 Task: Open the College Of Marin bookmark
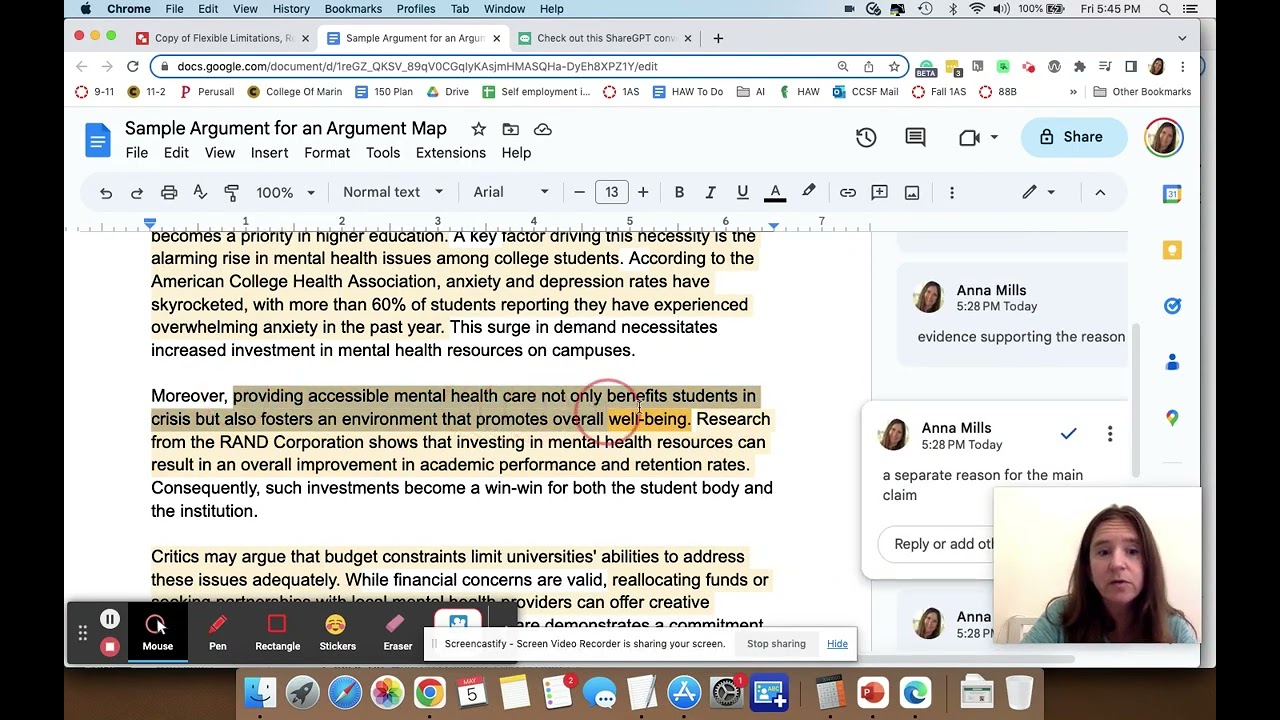click(x=294, y=92)
